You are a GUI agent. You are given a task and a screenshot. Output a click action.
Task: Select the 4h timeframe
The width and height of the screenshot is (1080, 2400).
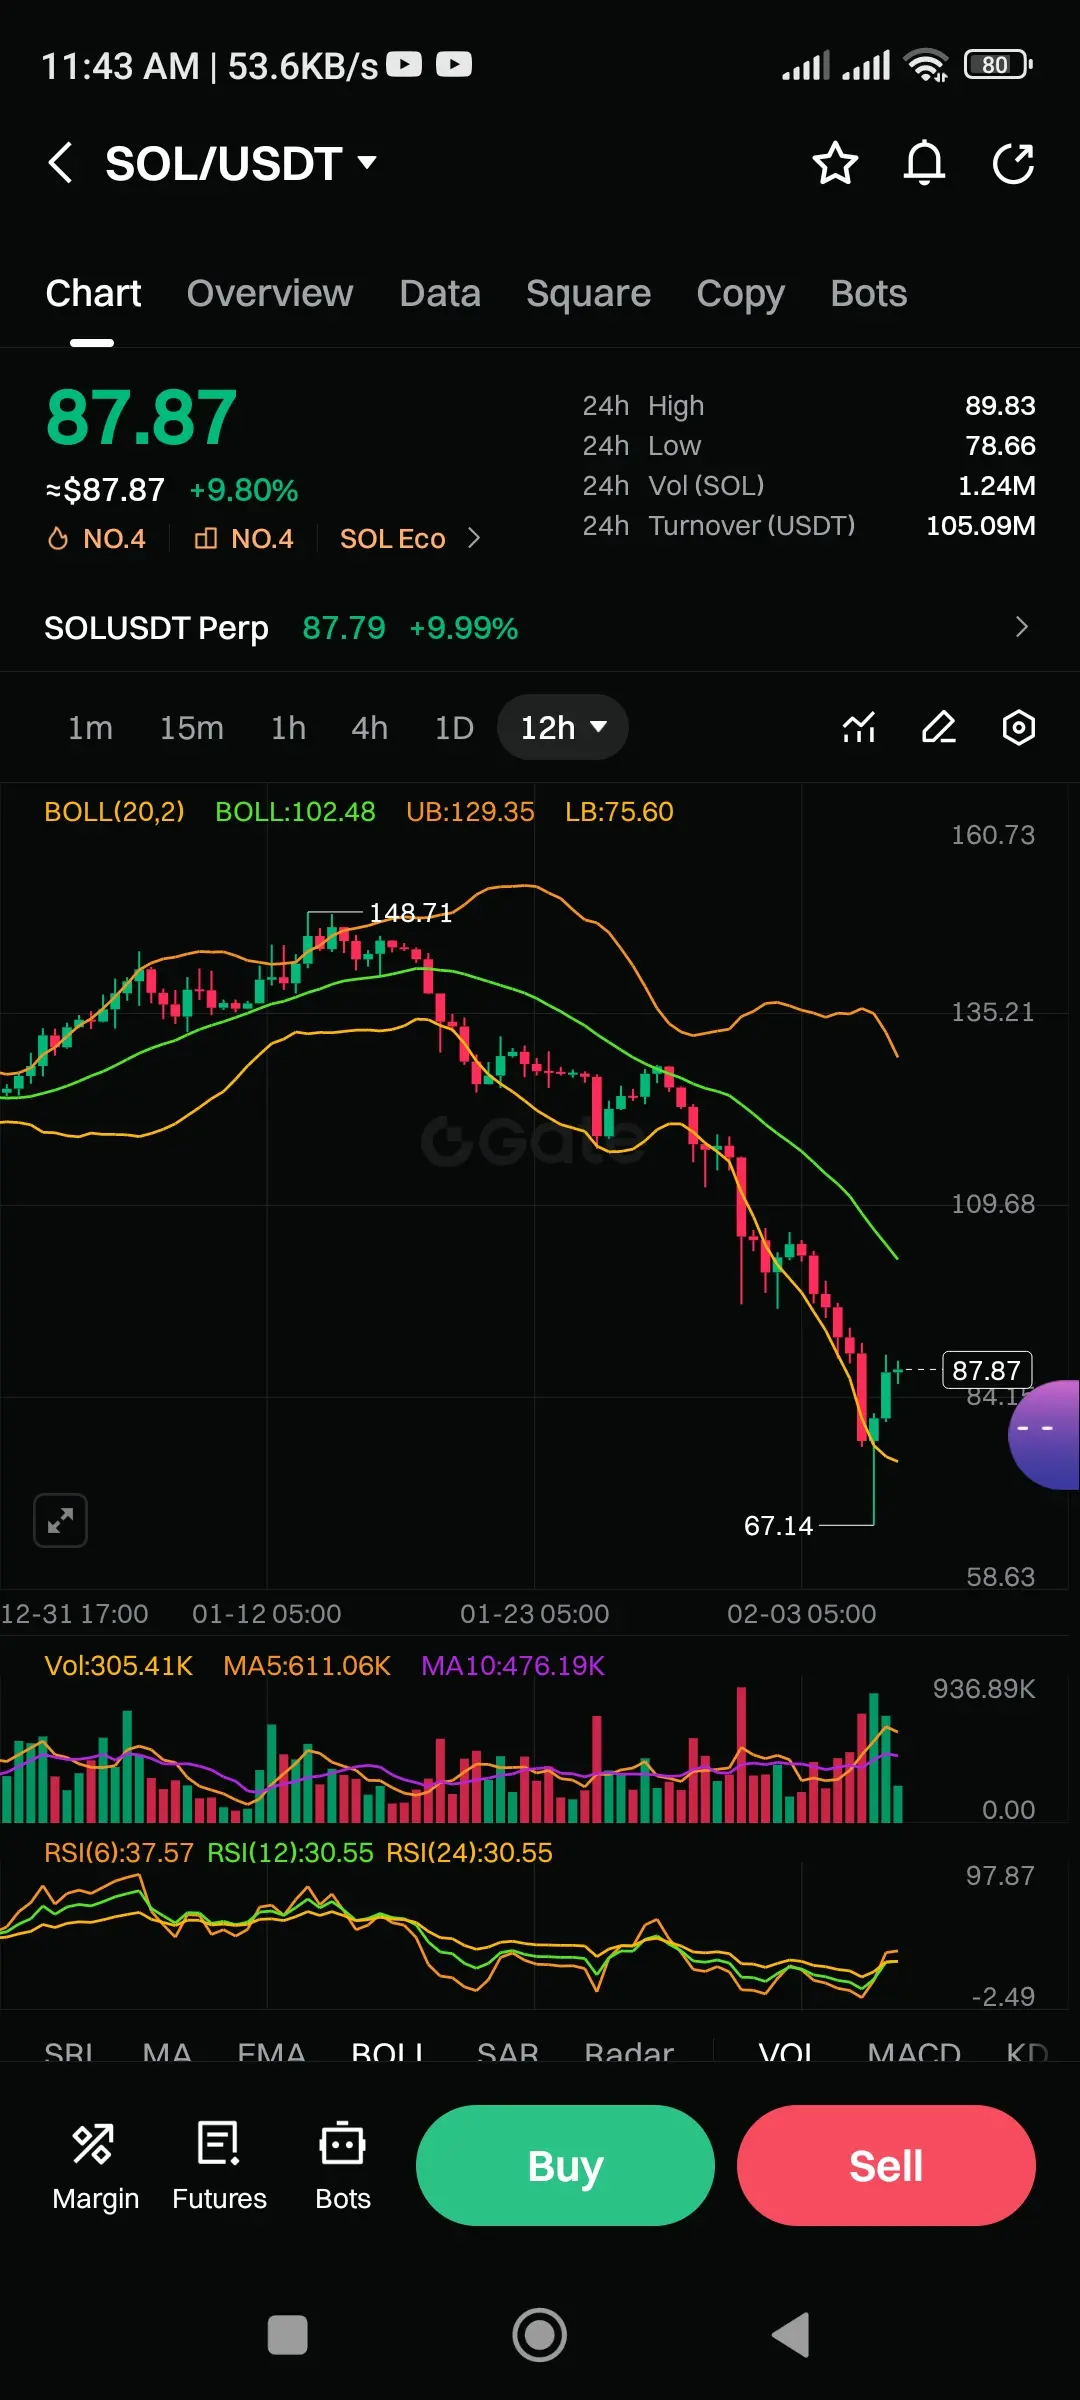click(369, 728)
